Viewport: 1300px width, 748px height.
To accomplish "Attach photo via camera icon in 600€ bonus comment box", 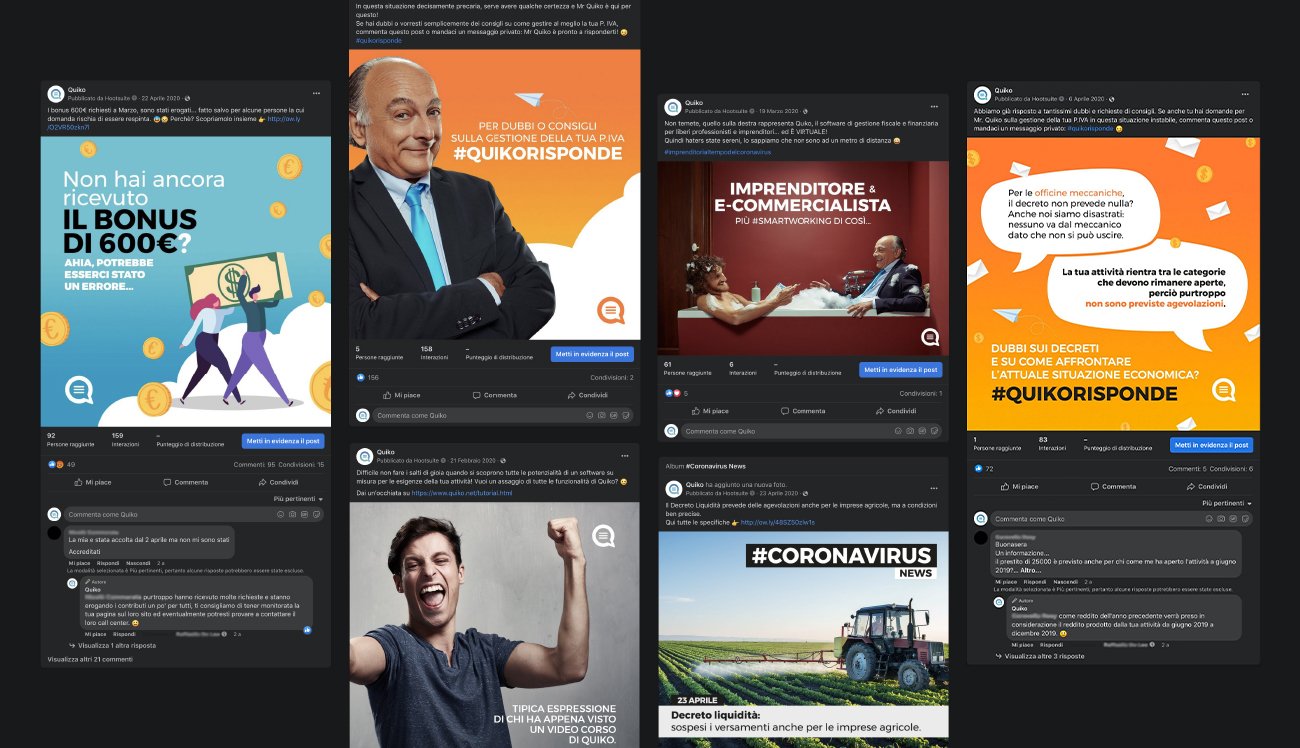I will coord(293,514).
